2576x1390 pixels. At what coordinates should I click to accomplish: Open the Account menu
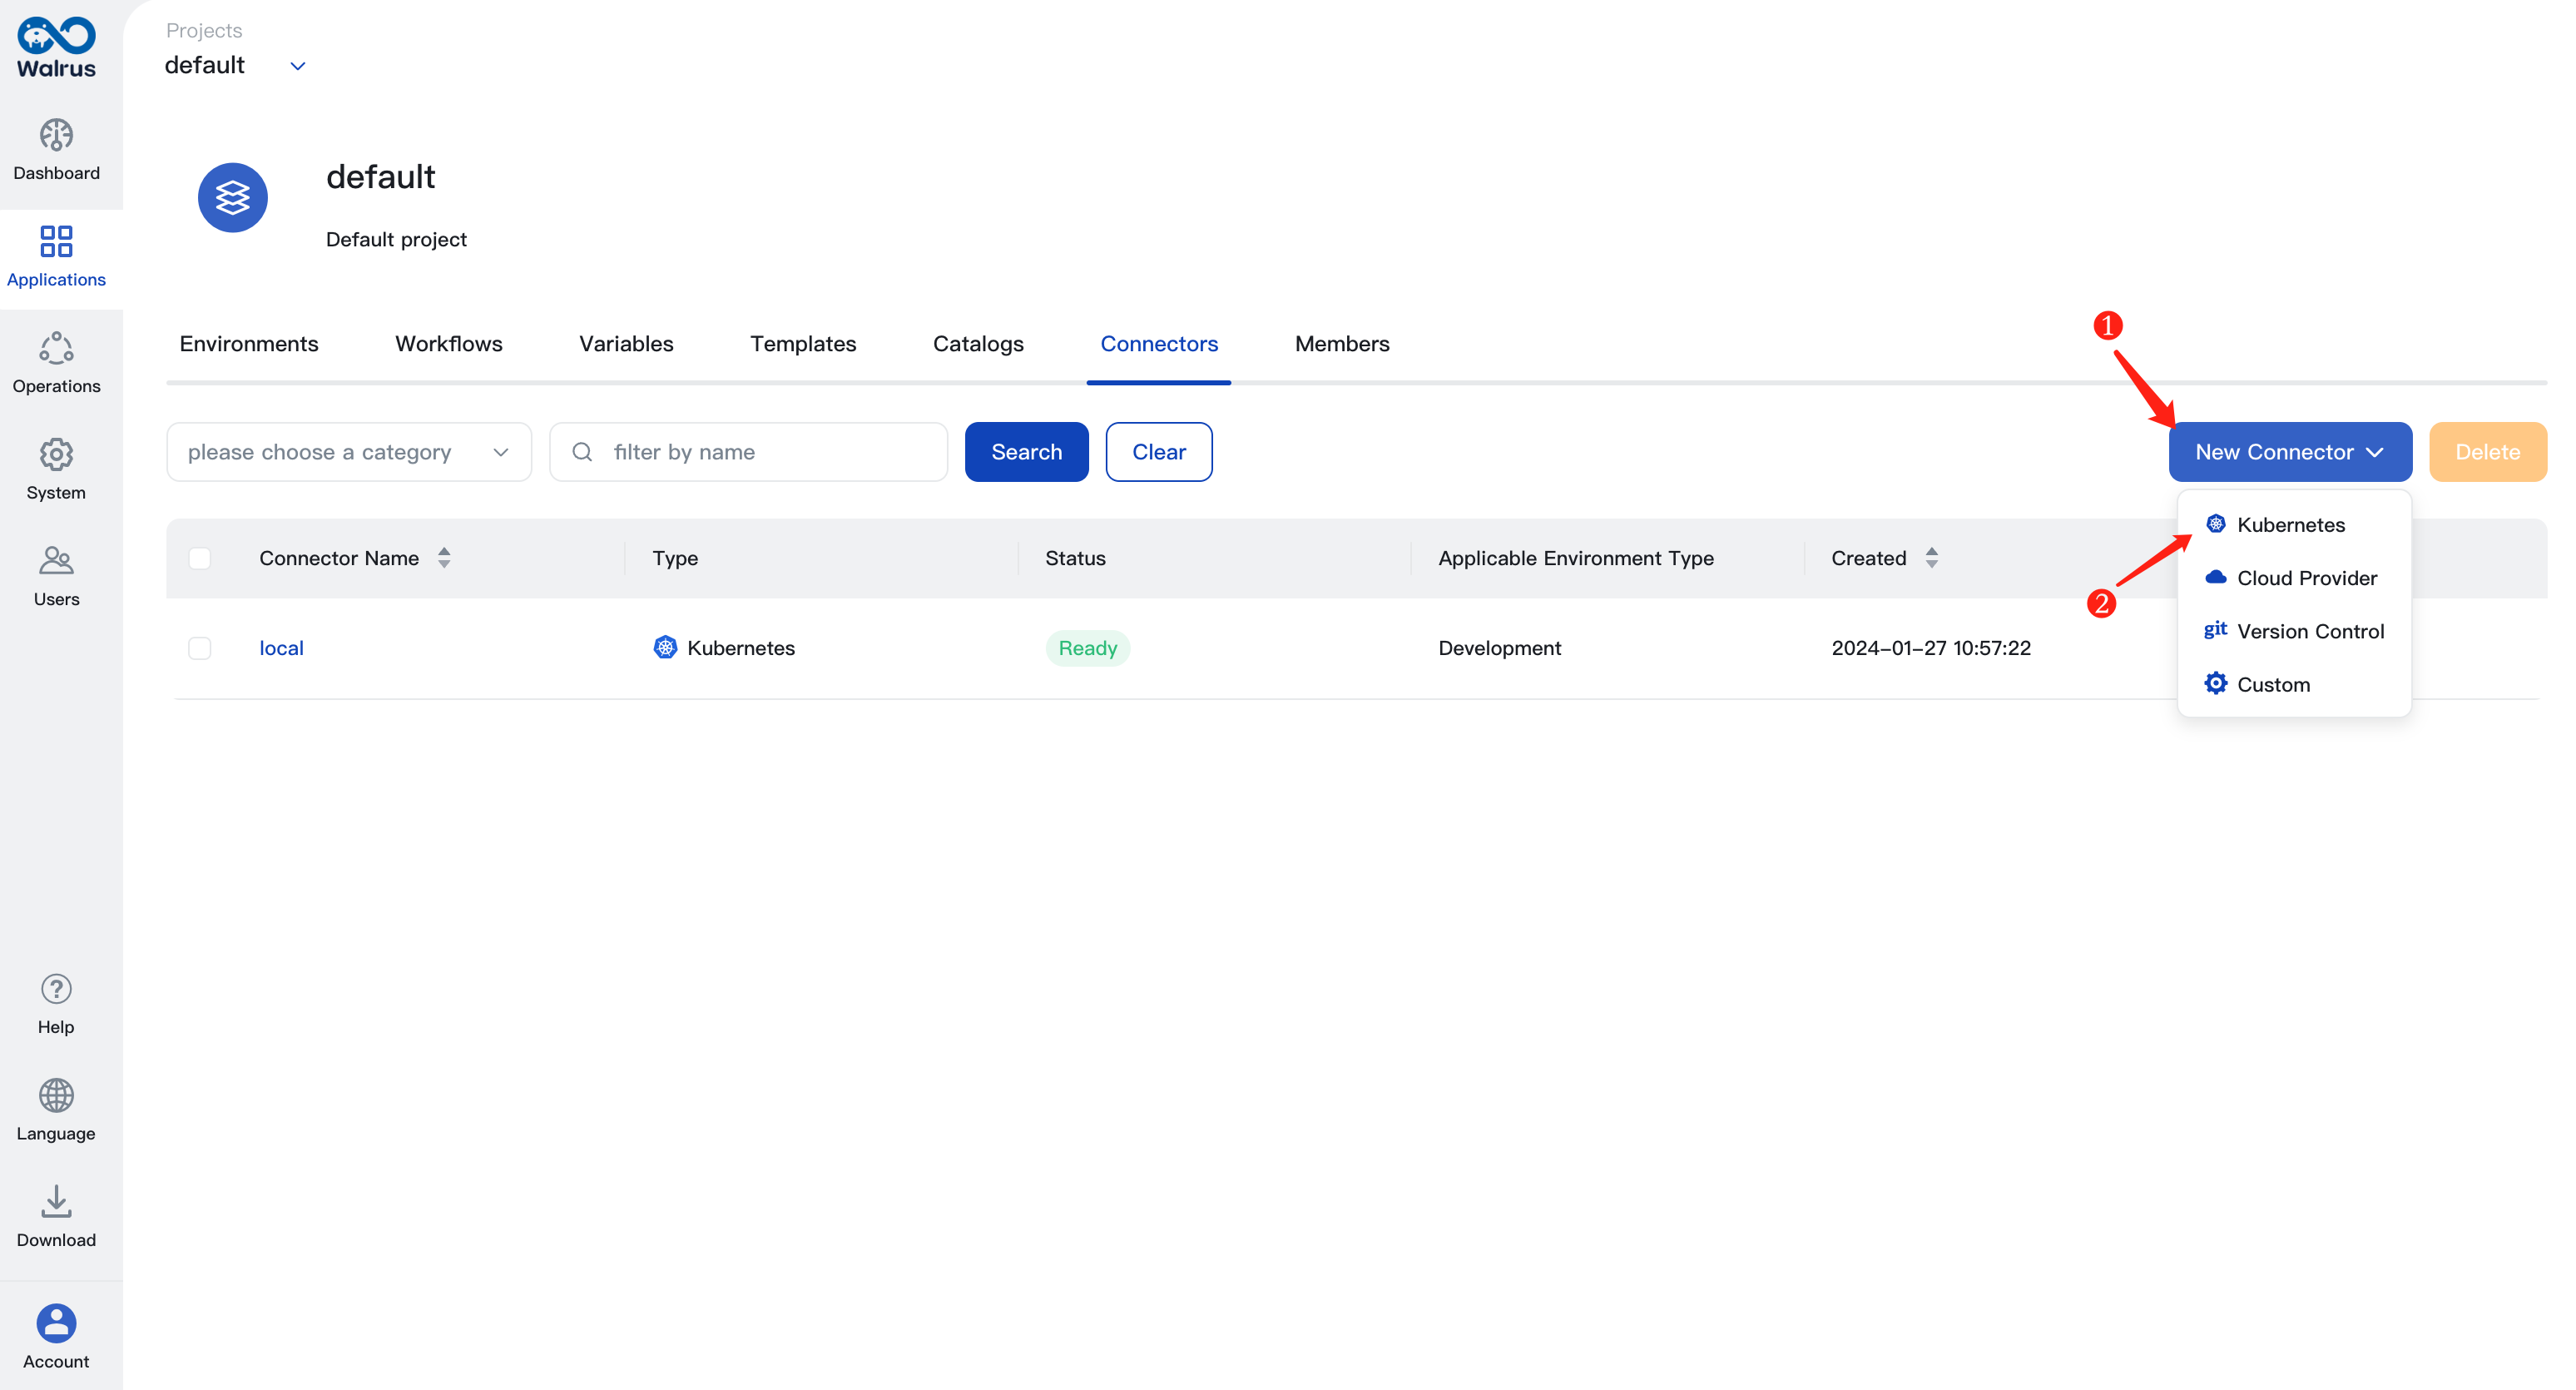click(x=56, y=1338)
